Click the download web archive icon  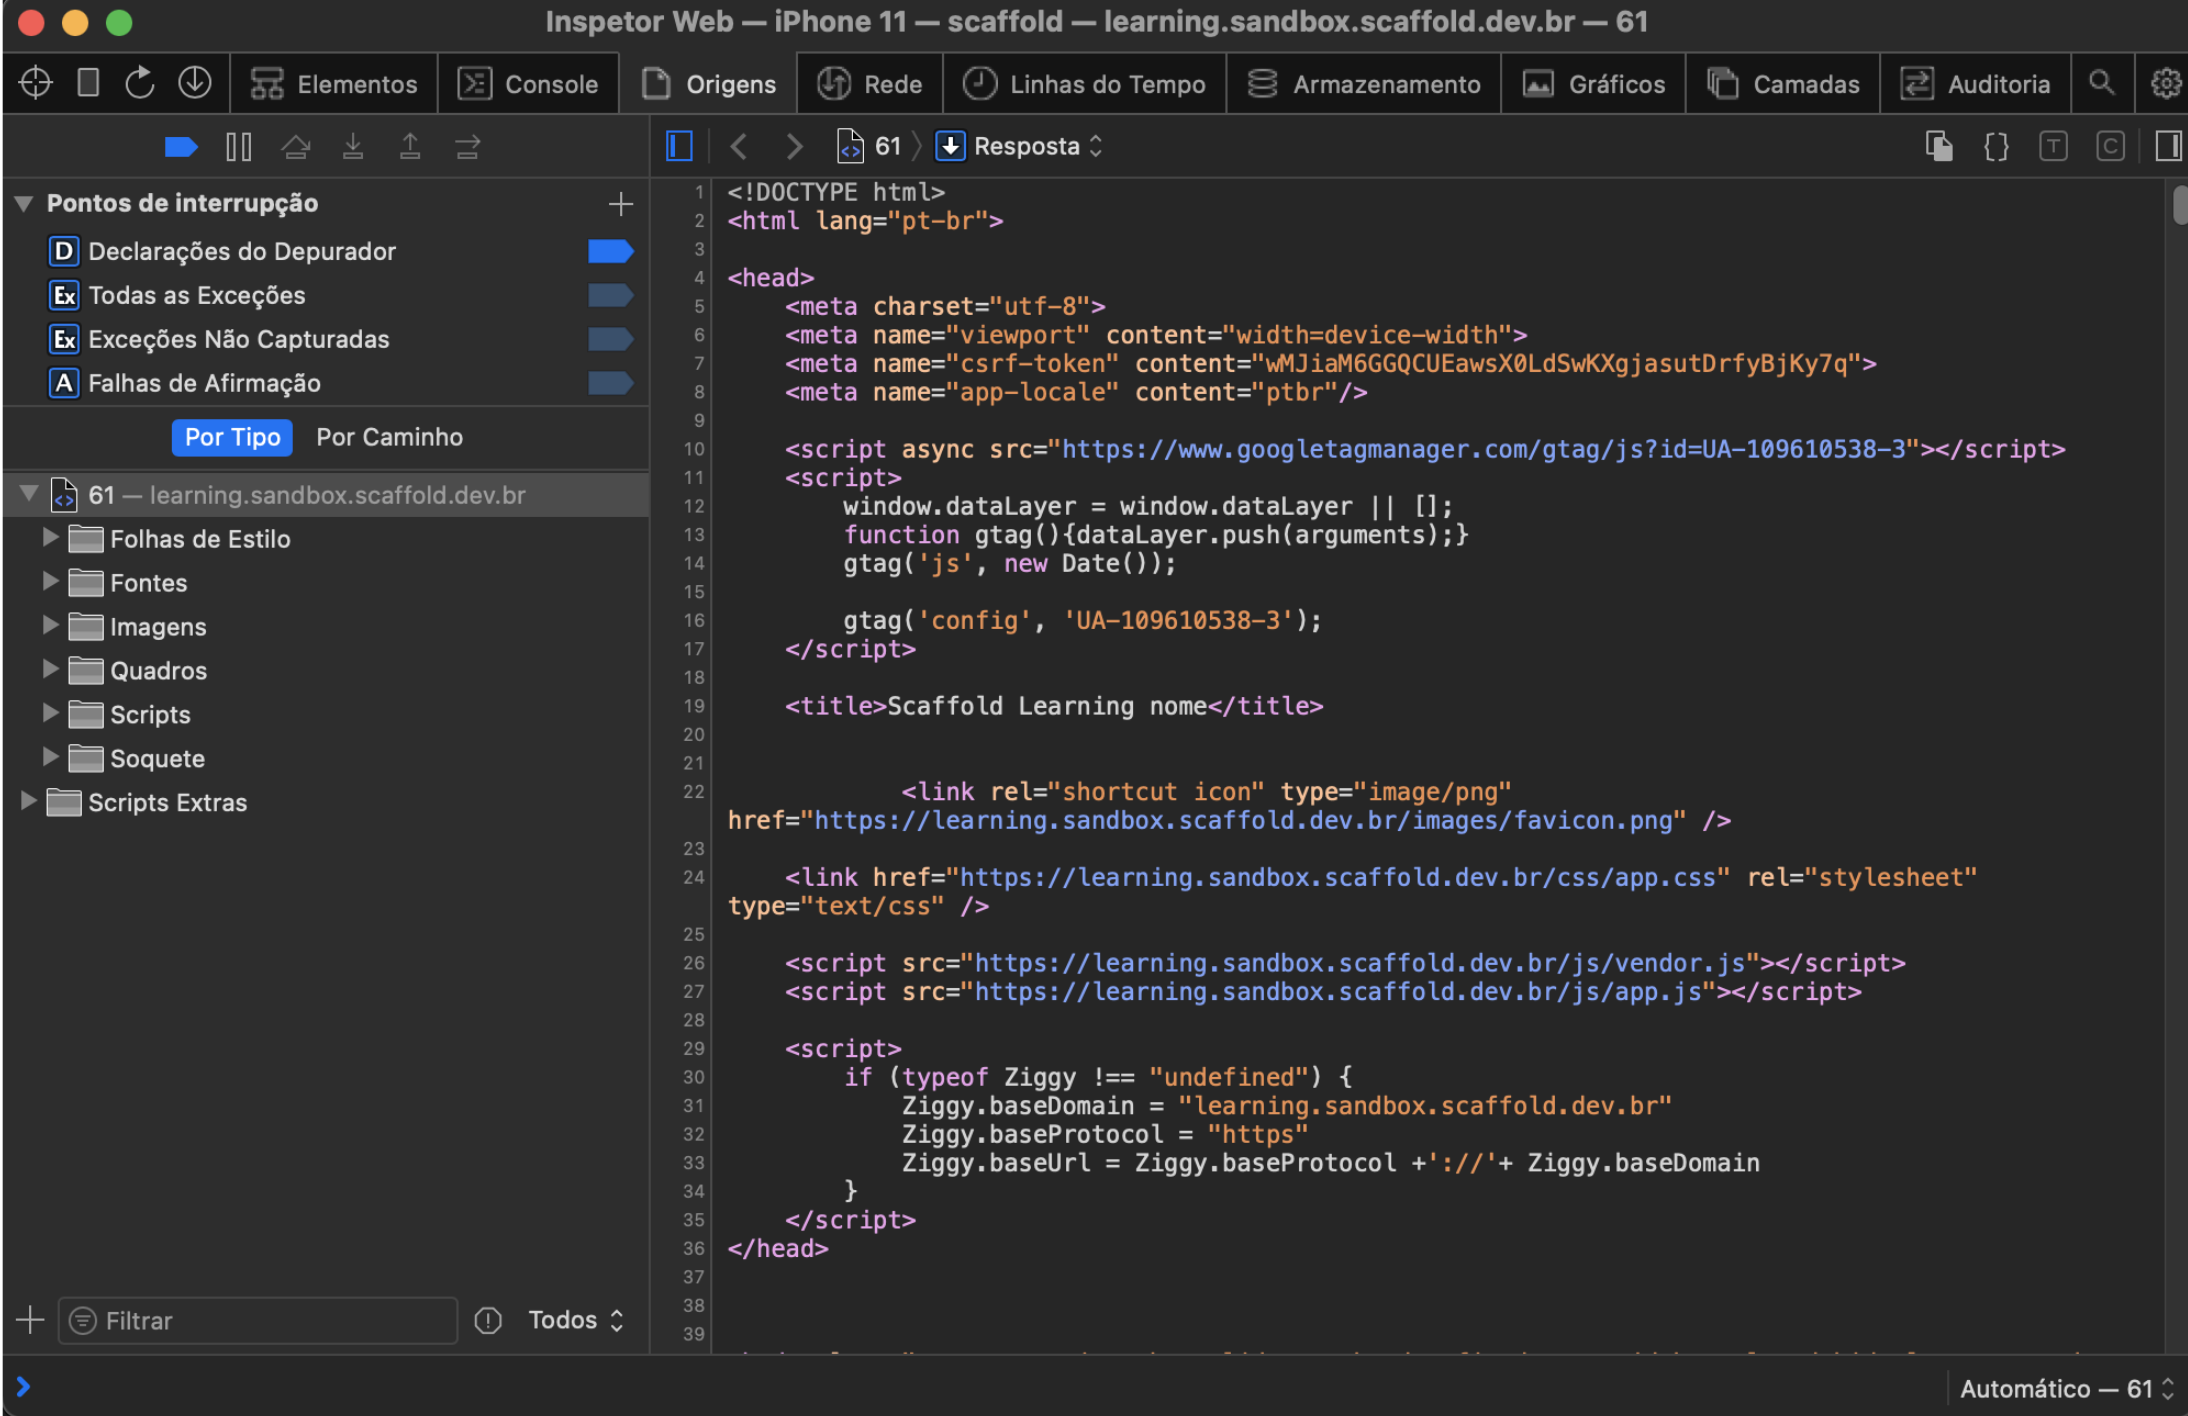point(194,83)
